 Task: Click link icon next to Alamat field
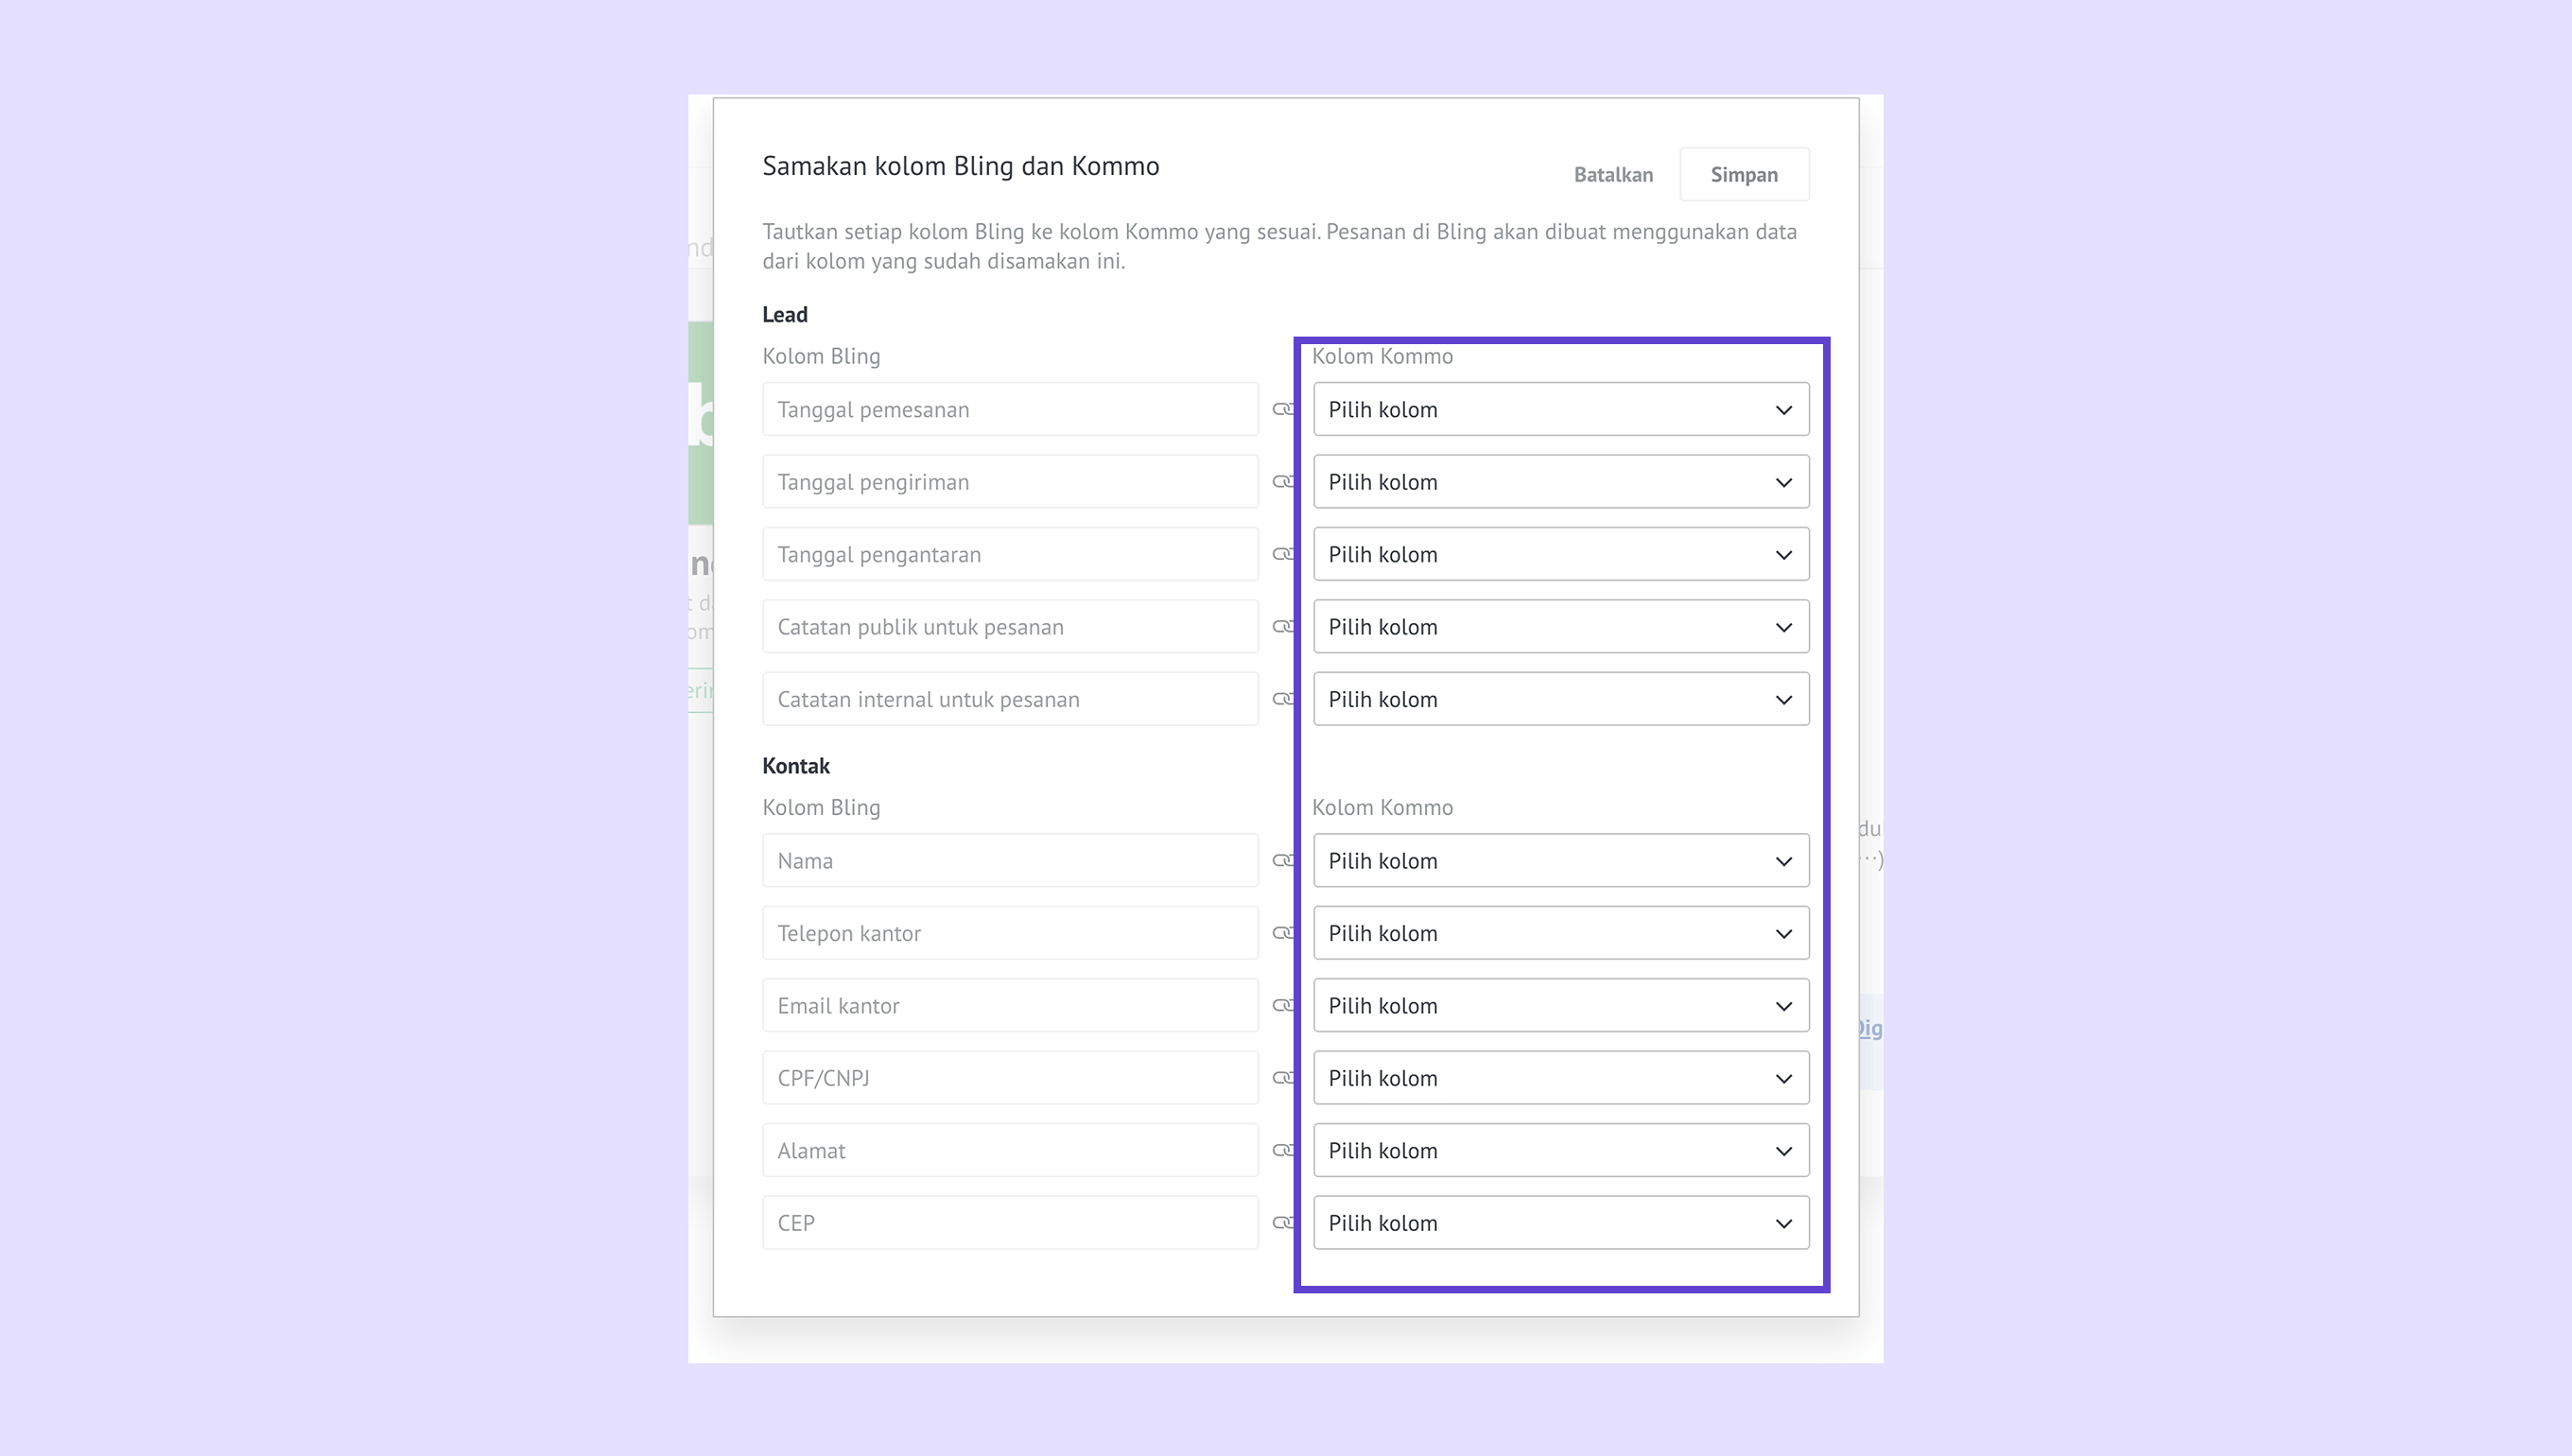pos(1282,1150)
